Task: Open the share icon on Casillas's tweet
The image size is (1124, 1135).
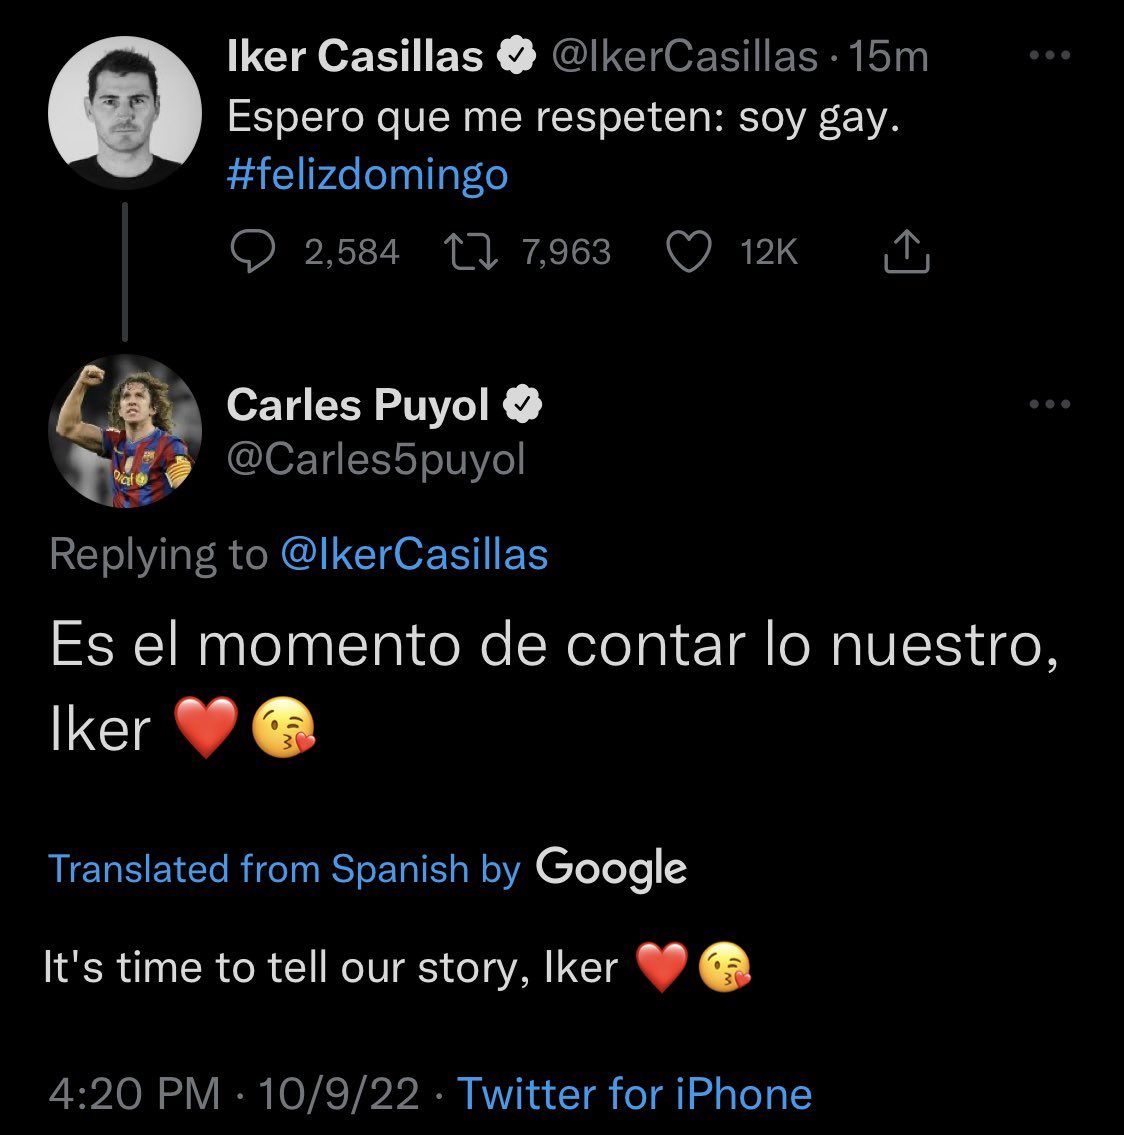Action: [906, 251]
